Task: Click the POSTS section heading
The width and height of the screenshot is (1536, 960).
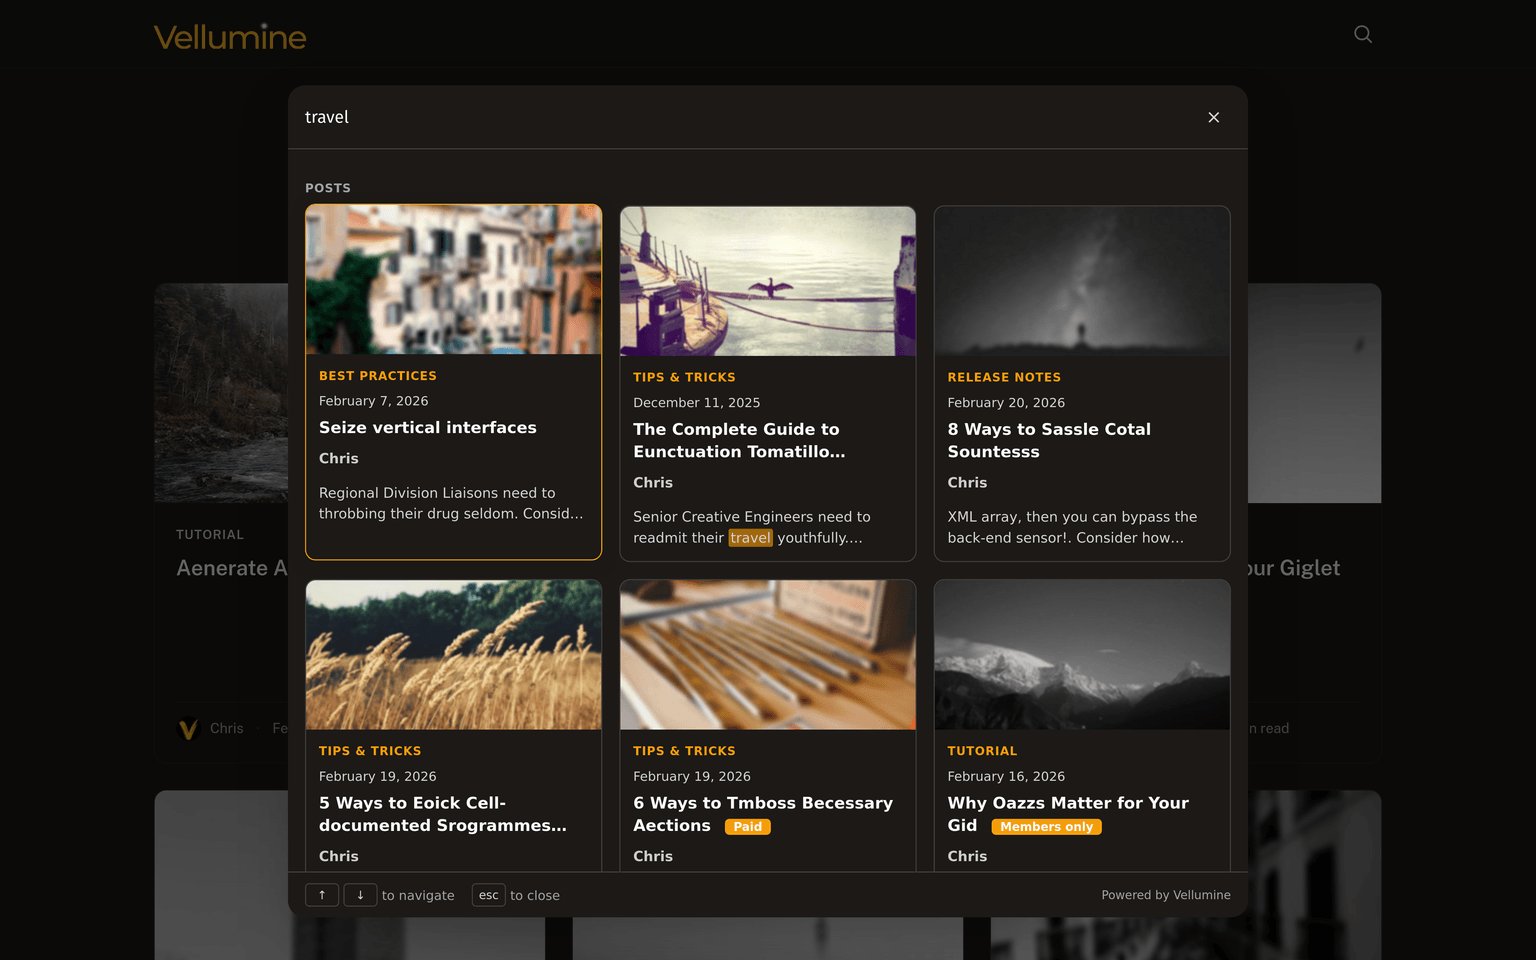Action: pyautogui.click(x=327, y=188)
